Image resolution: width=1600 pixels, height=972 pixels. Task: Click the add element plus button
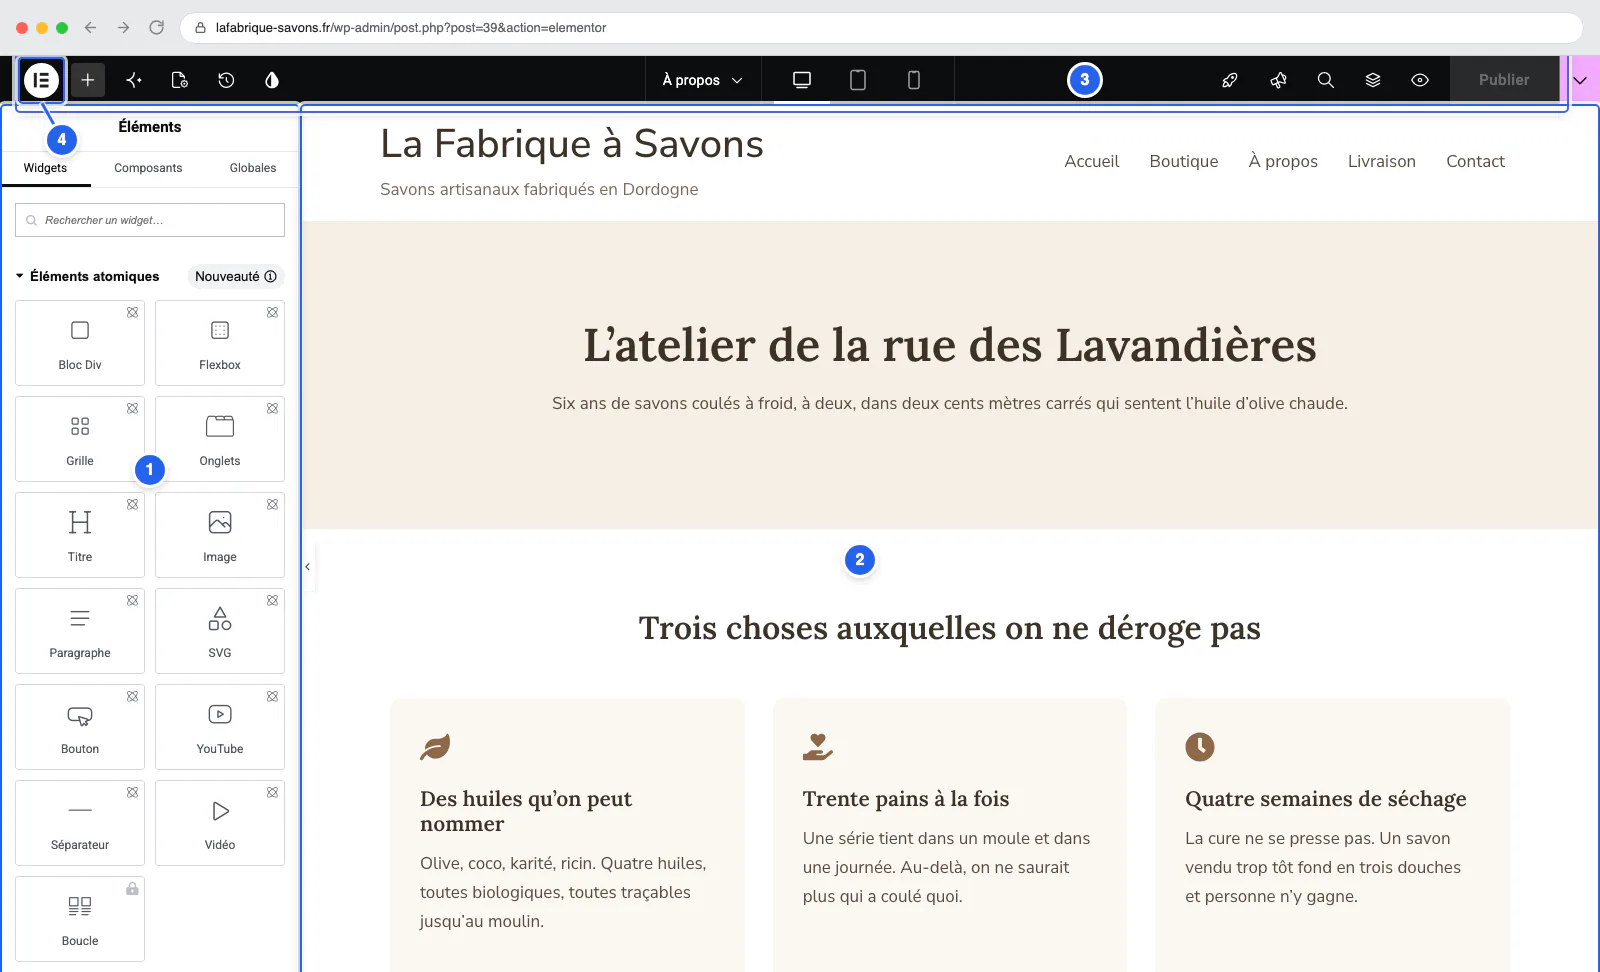tap(88, 80)
